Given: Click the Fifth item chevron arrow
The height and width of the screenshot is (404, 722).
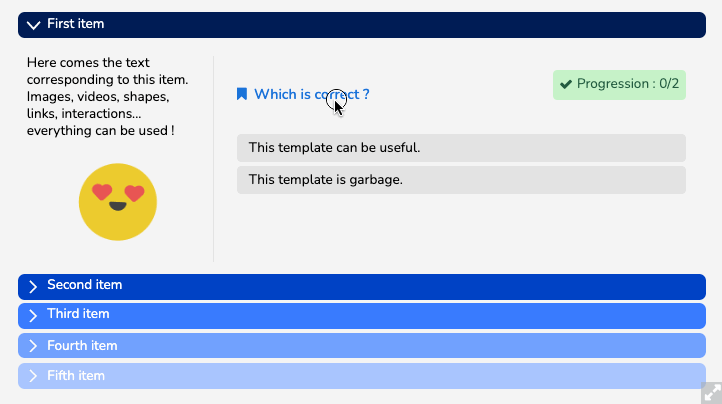Looking at the screenshot, I should coord(33,376).
